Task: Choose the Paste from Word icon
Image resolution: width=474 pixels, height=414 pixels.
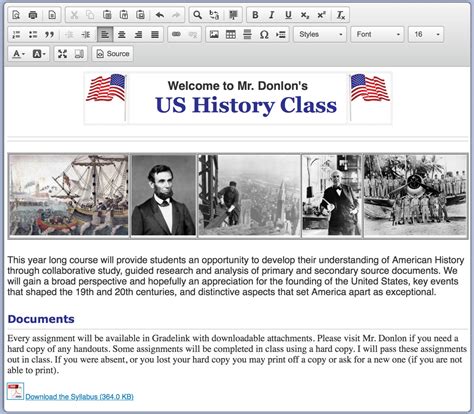Action: pyautogui.click(x=140, y=15)
